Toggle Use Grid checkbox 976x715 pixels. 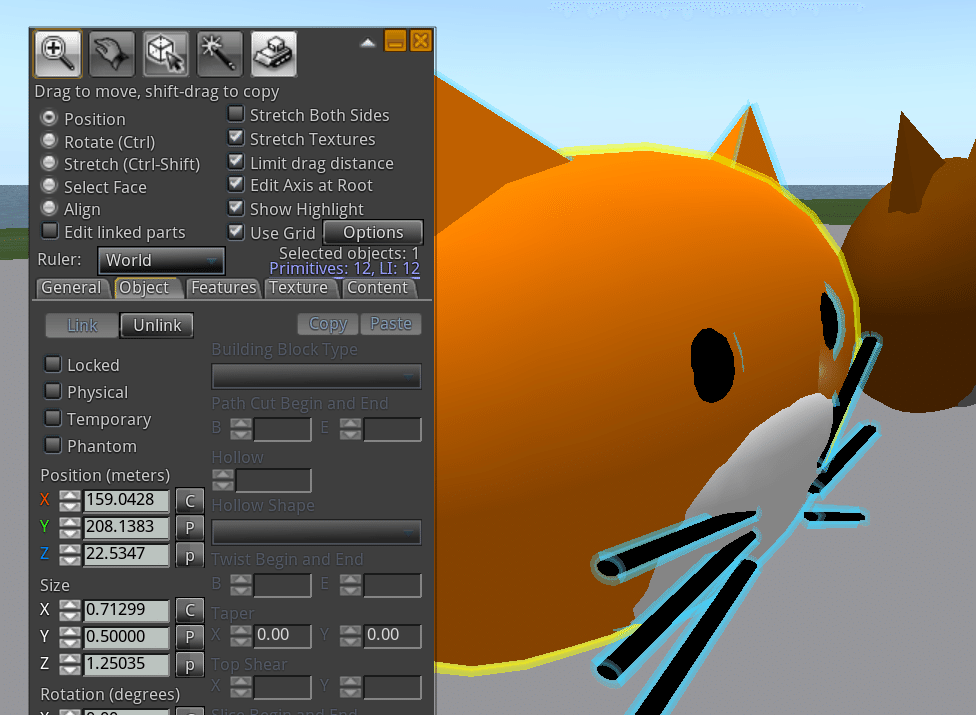pyautogui.click(x=236, y=231)
